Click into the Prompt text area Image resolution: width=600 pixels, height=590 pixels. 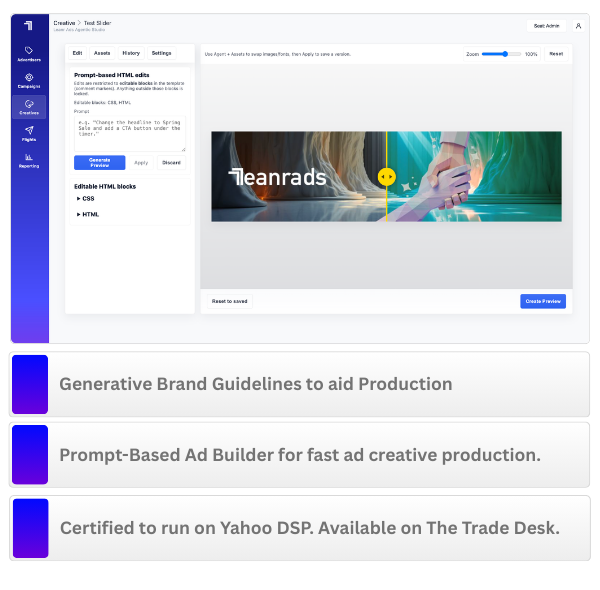point(130,135)
